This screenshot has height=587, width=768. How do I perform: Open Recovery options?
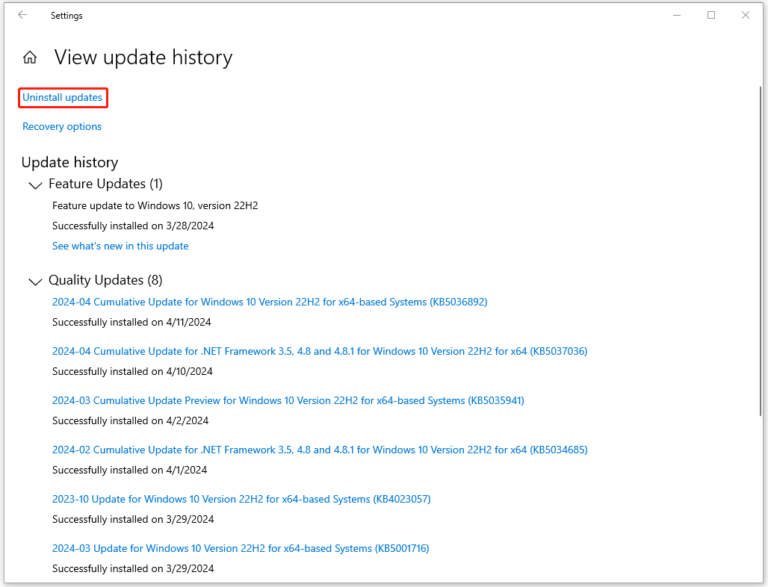pyautogui.click(x=62, y=127)
